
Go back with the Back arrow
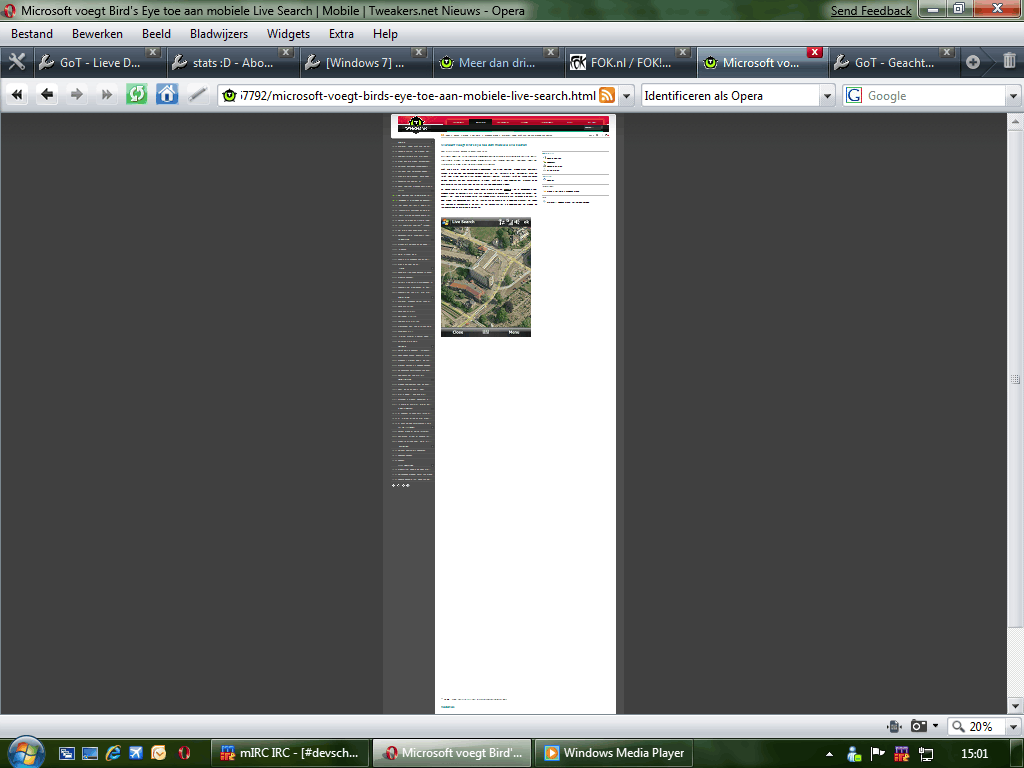point(46,95)
